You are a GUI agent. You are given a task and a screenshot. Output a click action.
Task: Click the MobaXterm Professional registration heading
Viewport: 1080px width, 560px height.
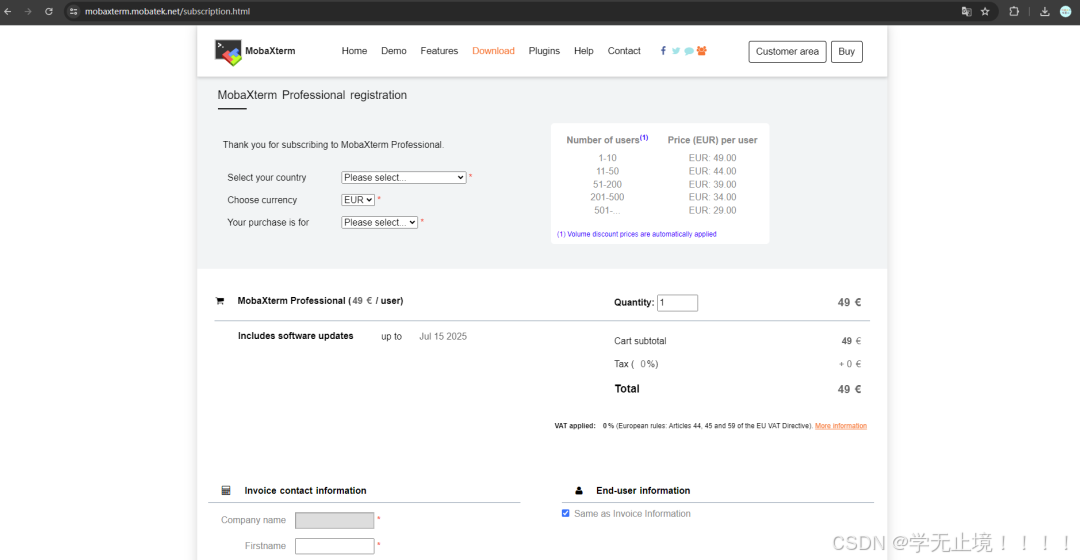[x=312, y=95]
